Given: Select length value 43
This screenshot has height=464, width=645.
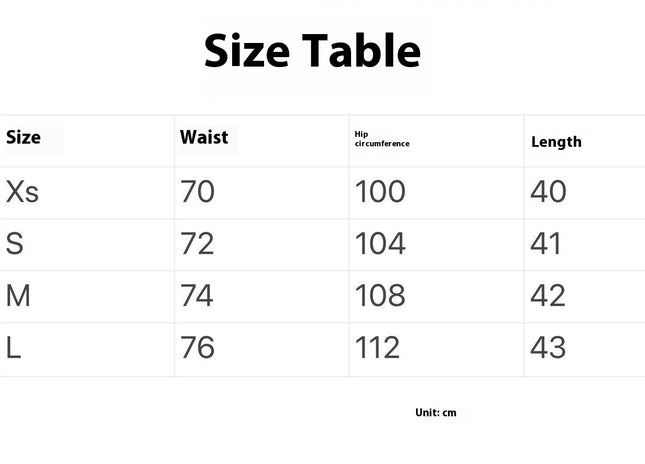Looking at the screenshot, I should pos(548,348).
